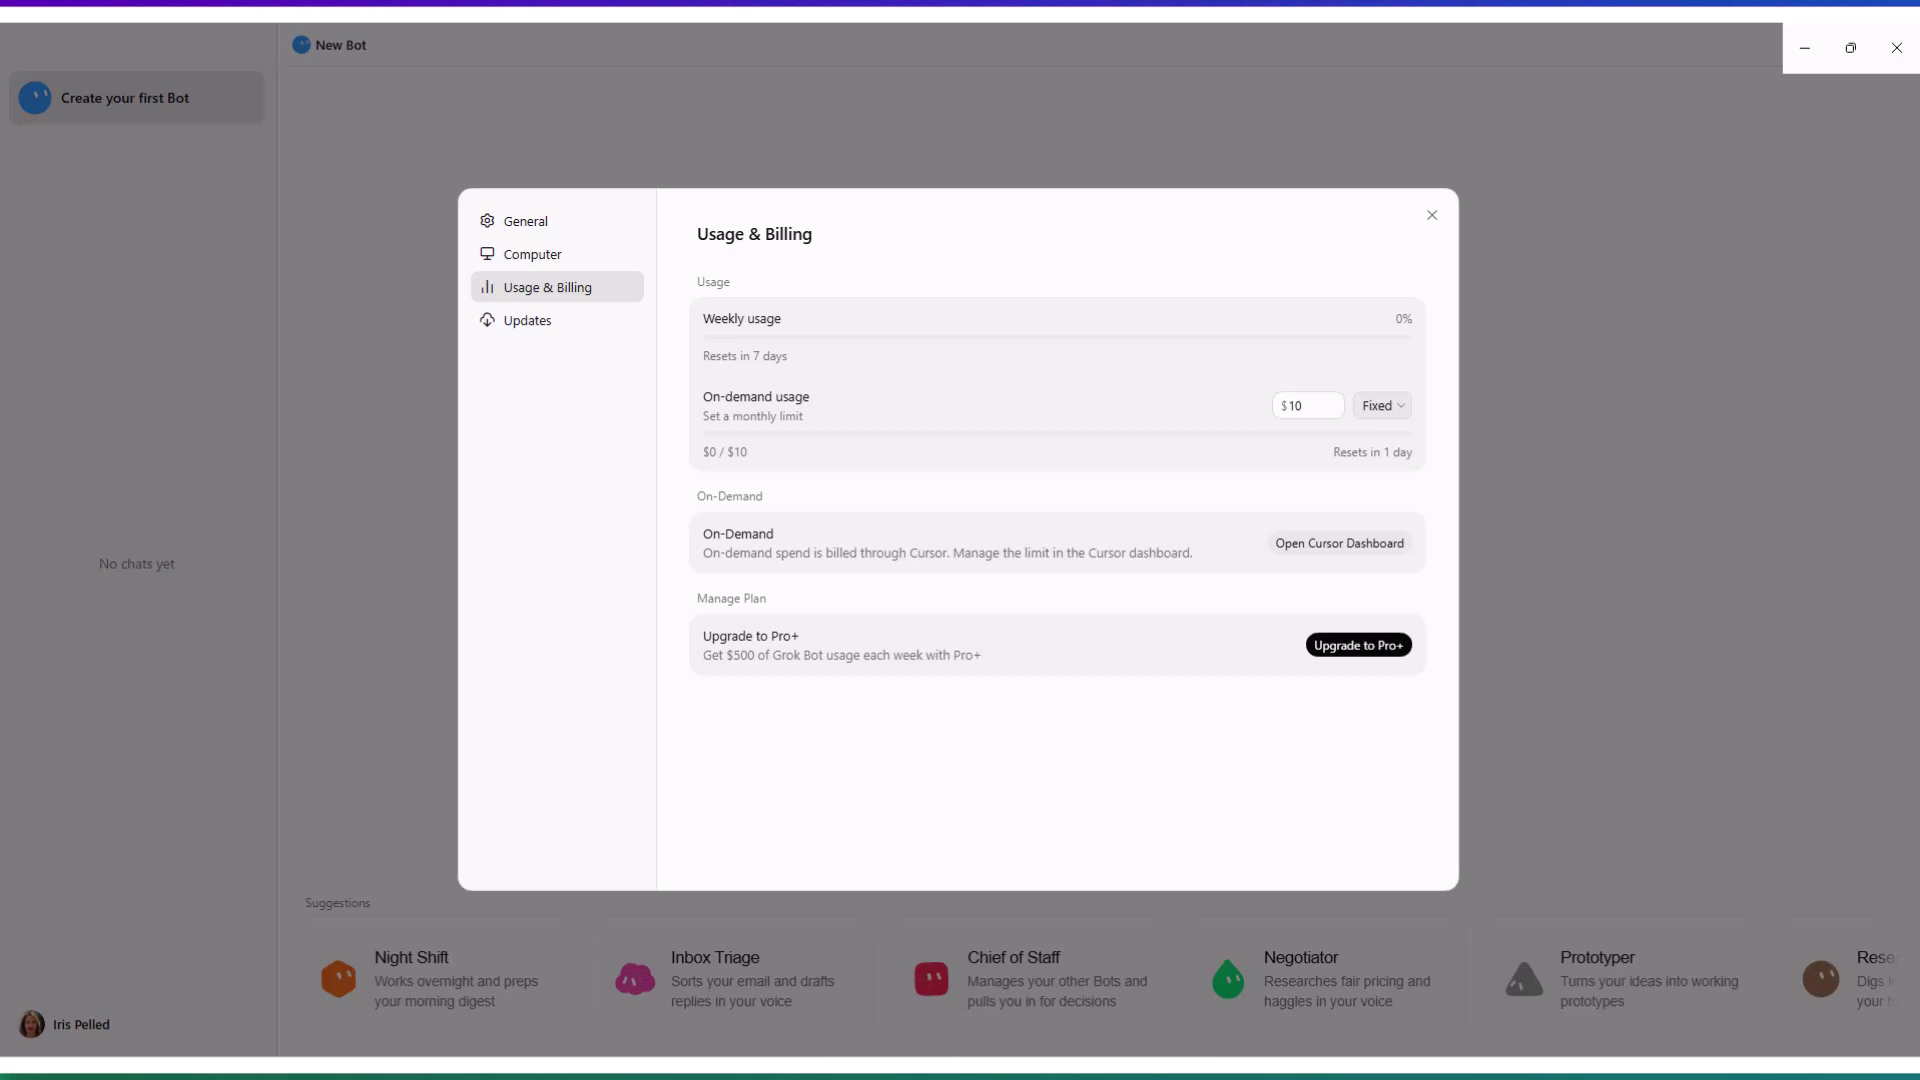Click the gray Prototyper triangle icon
This screenshot has width=1920, height=1080.
coord(1524,979)
